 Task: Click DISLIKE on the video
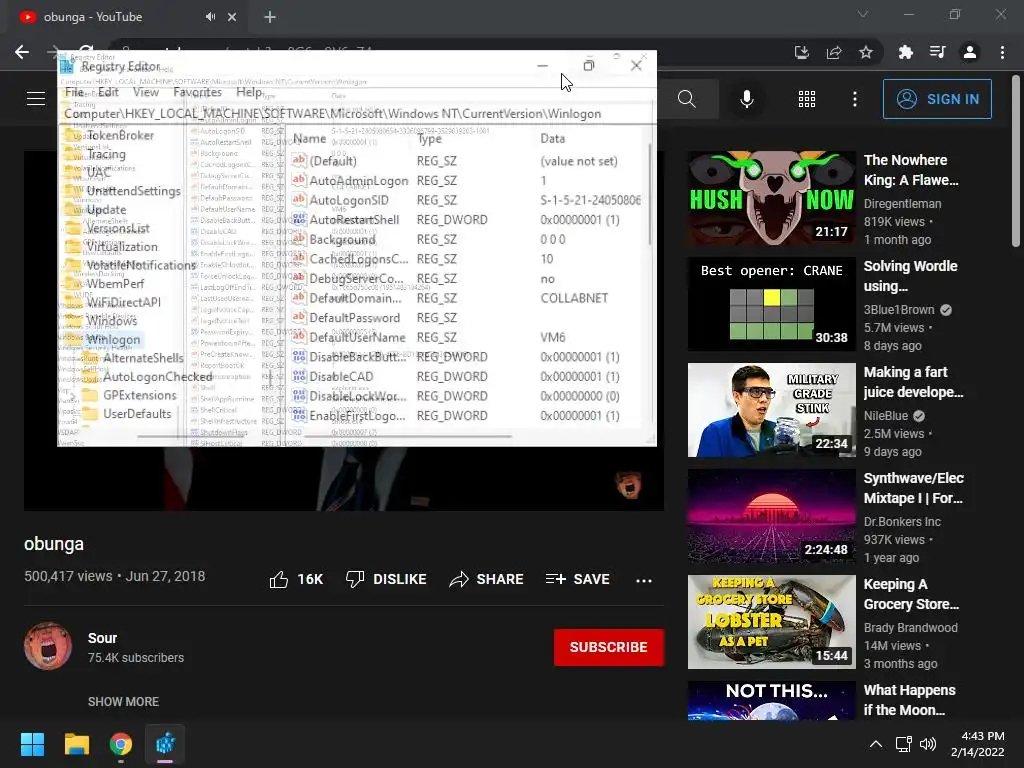click(386, 579)
